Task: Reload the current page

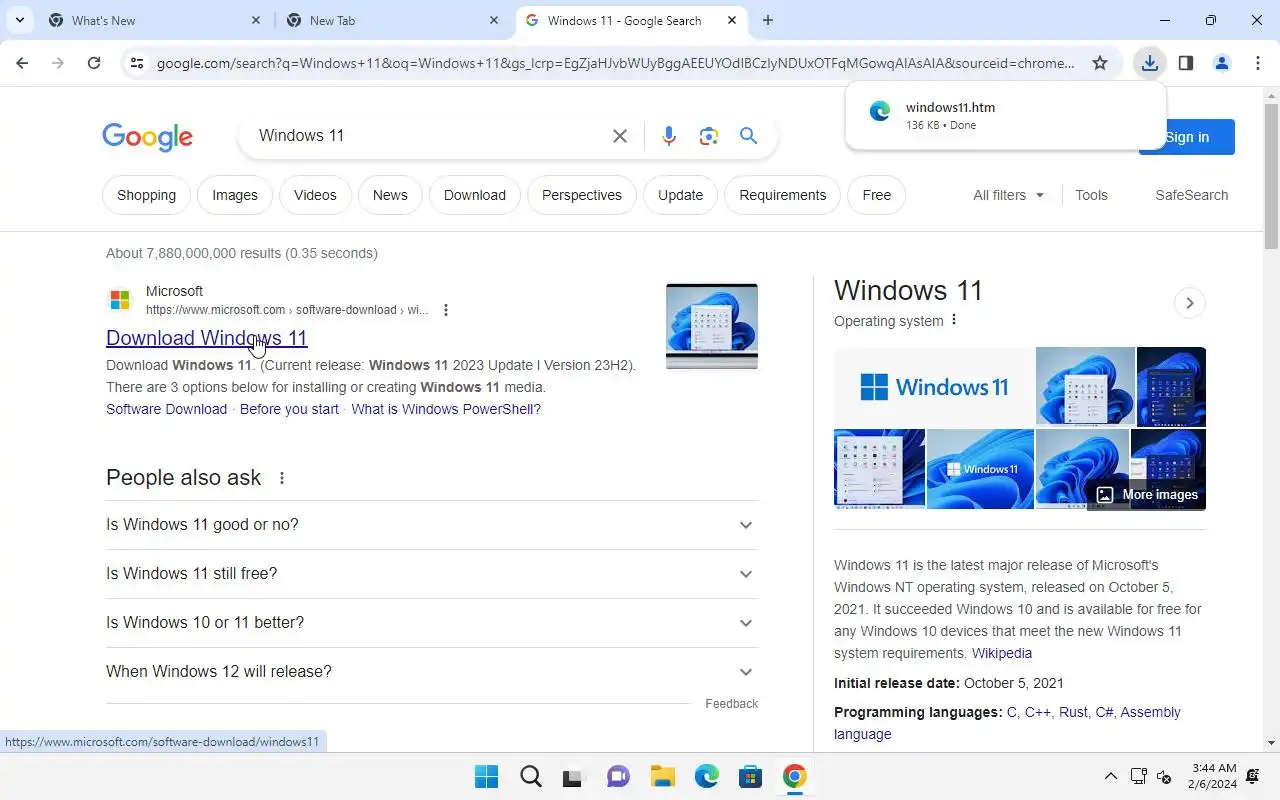Action: [x=94, y=63]
